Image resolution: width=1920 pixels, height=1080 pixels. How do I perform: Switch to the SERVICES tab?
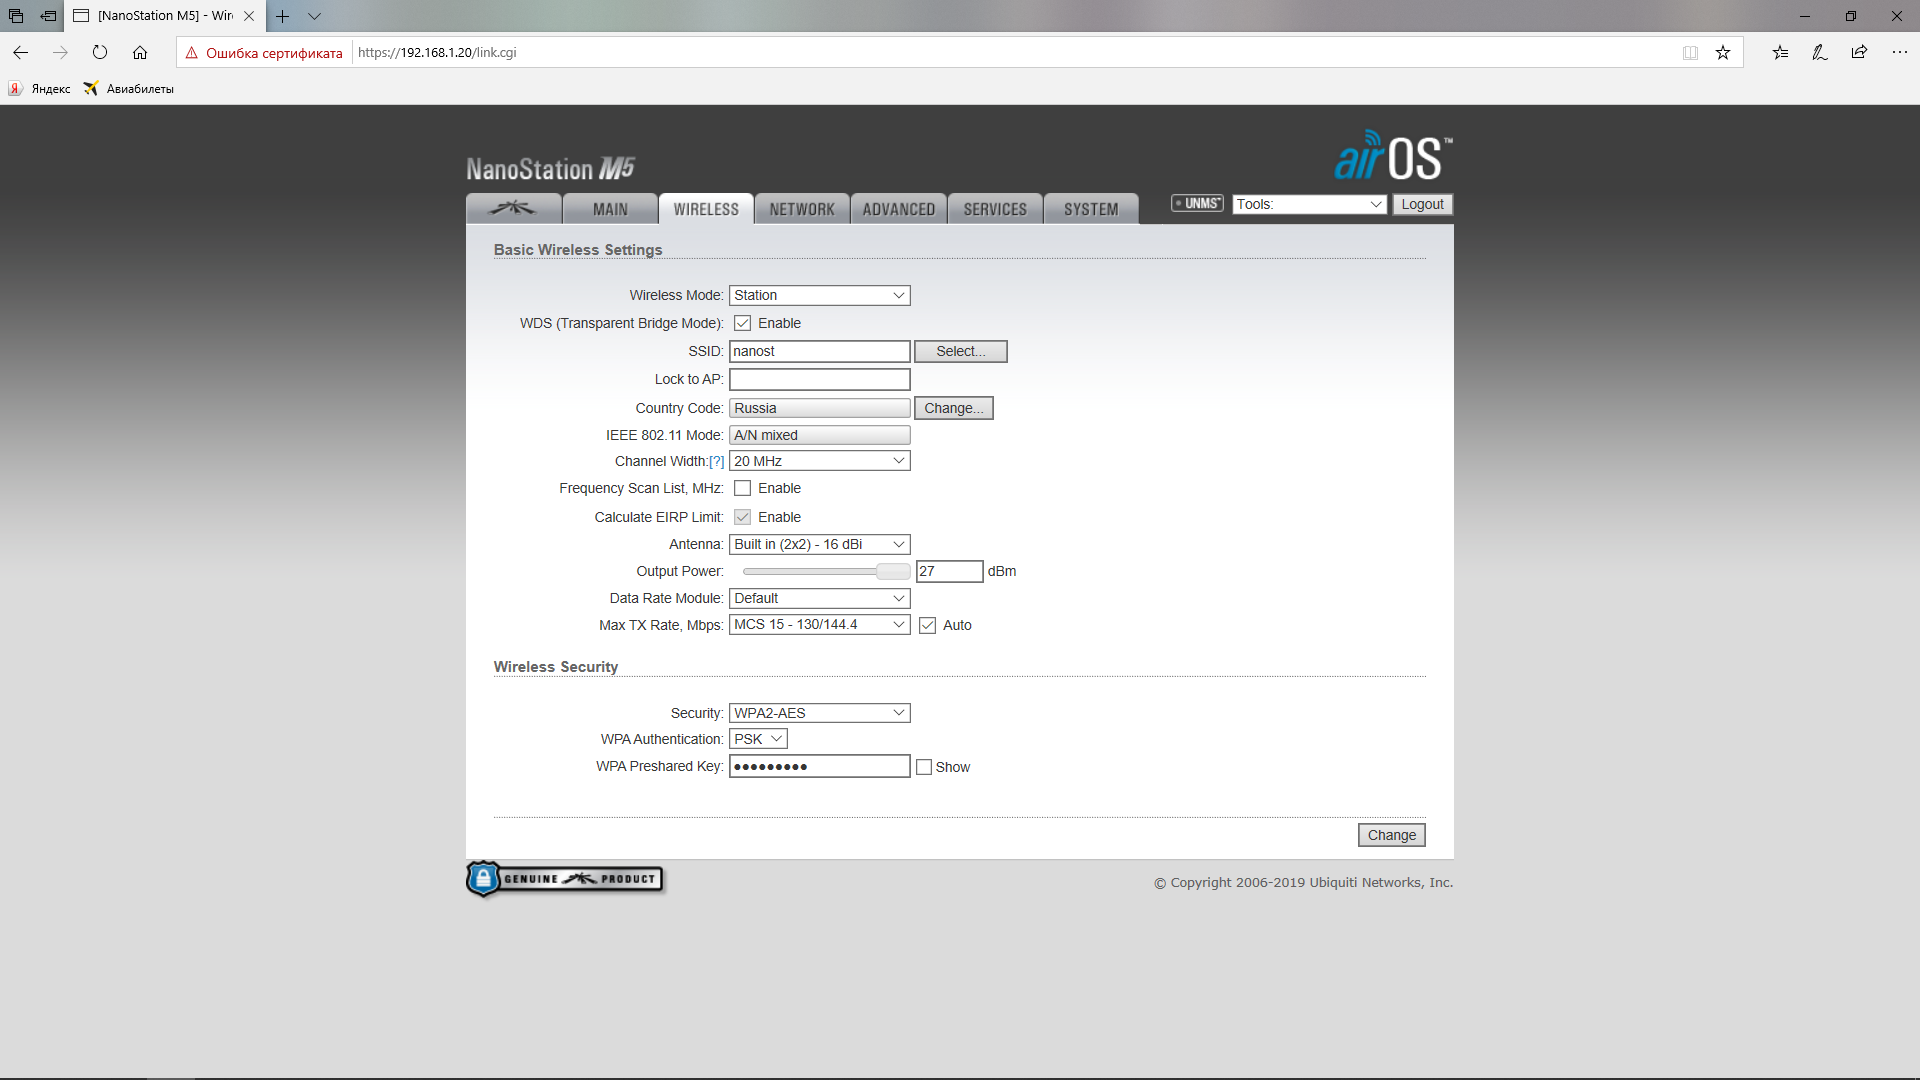coord(995,209)
